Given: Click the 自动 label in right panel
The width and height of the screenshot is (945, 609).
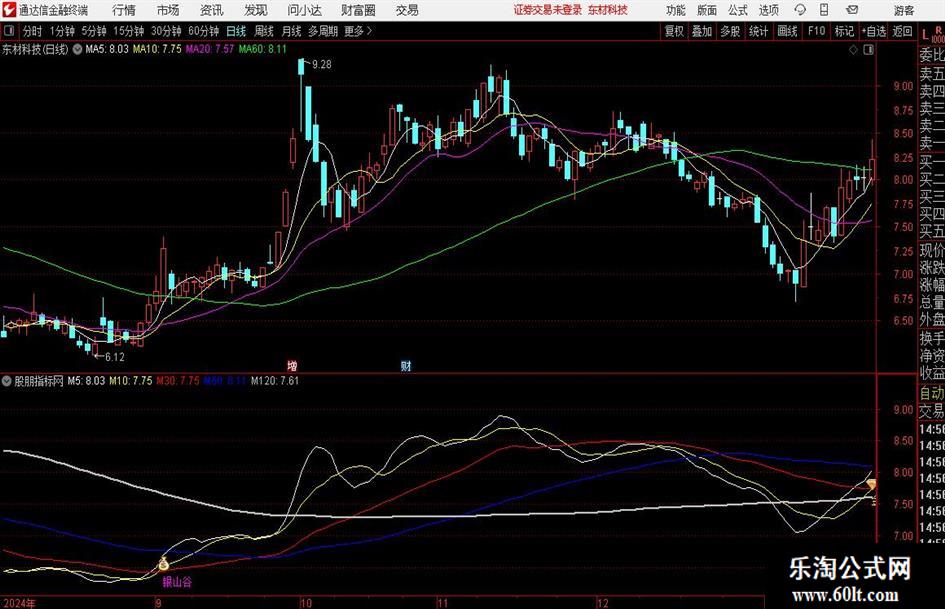Looking at the screenshot, I should 932,393.
